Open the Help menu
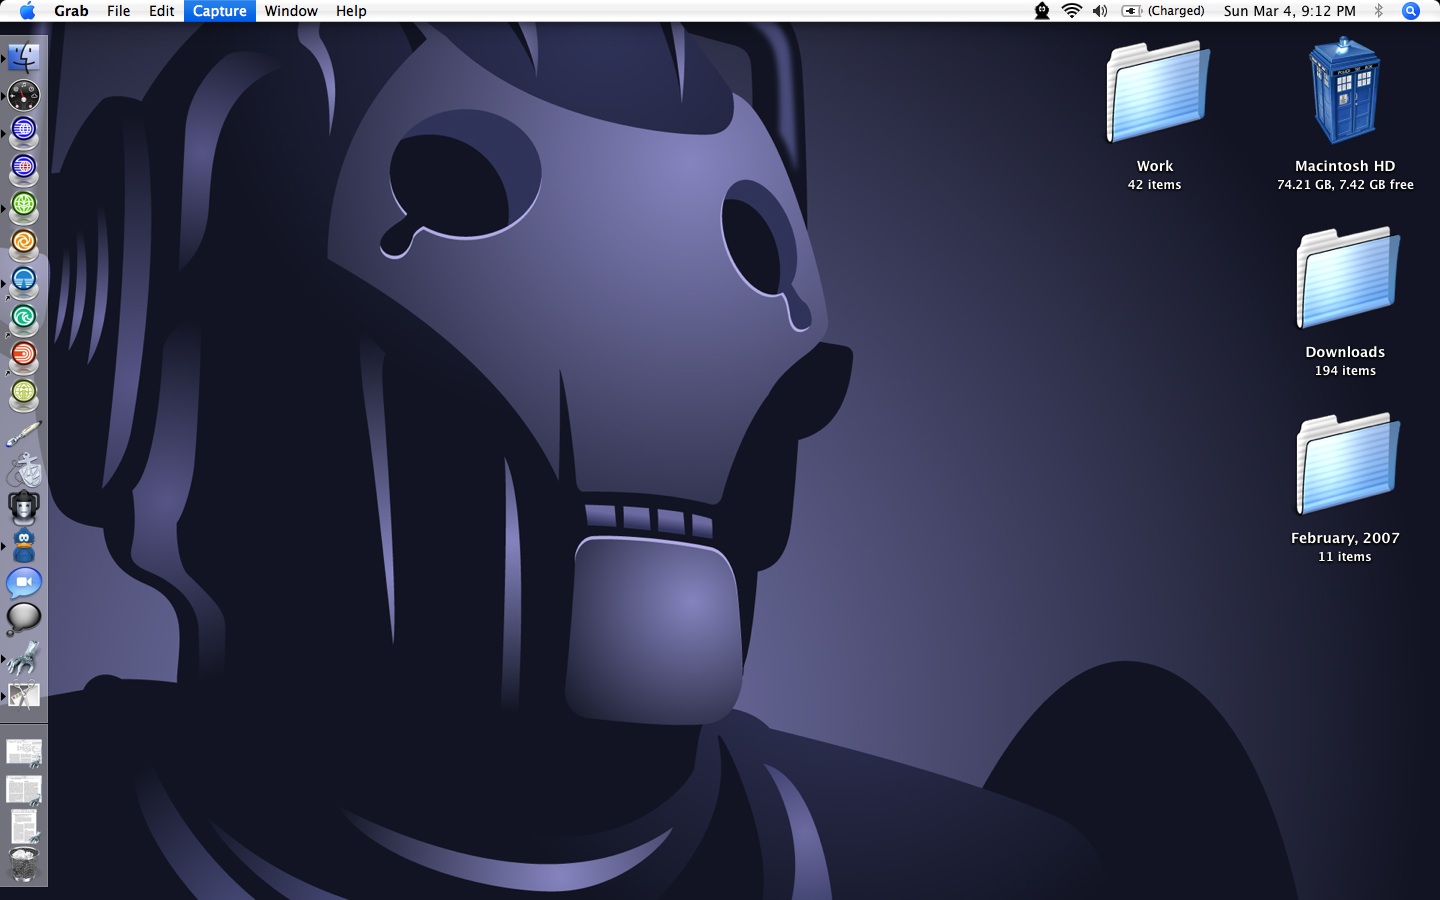This screenshot has width=1440, height=900. coord(351,11)
